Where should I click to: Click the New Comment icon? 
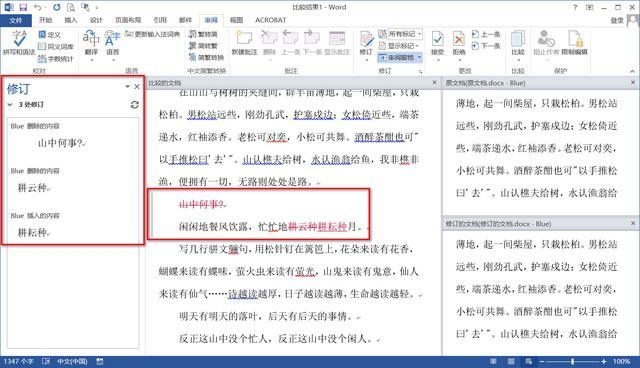[x=244, y=43]
